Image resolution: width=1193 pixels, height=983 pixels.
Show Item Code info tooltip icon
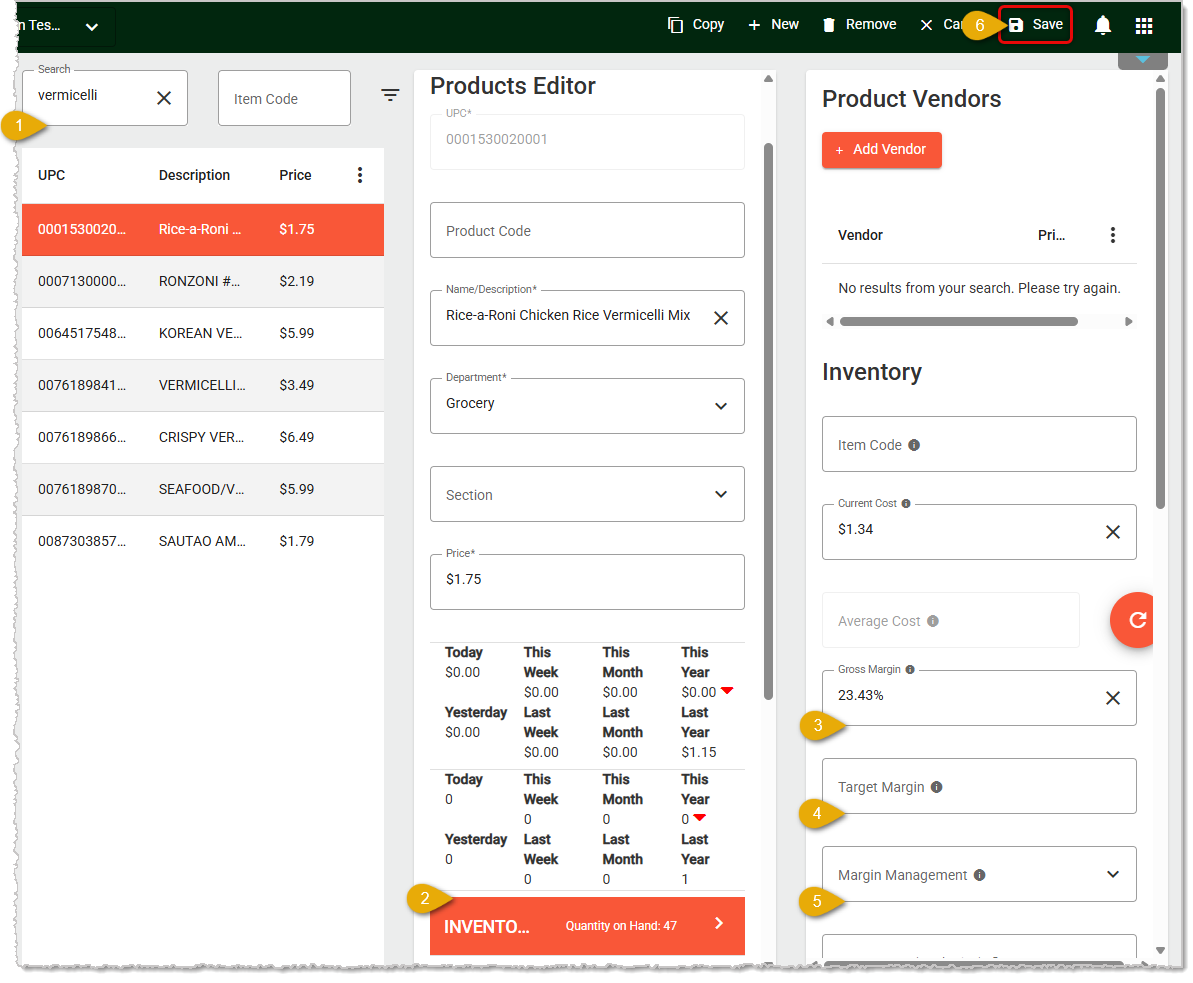pos(914,445)
